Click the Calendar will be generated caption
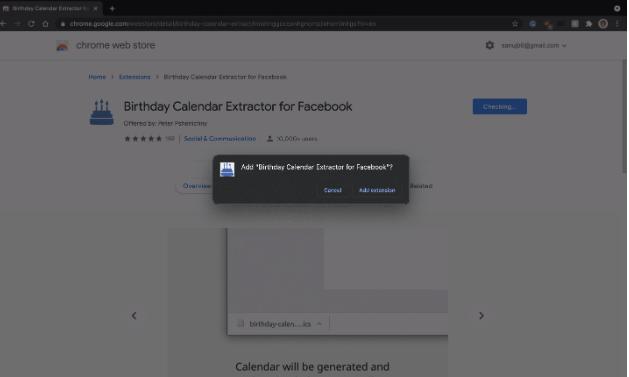The image size is (629, 377). click(x=312, y=367)
